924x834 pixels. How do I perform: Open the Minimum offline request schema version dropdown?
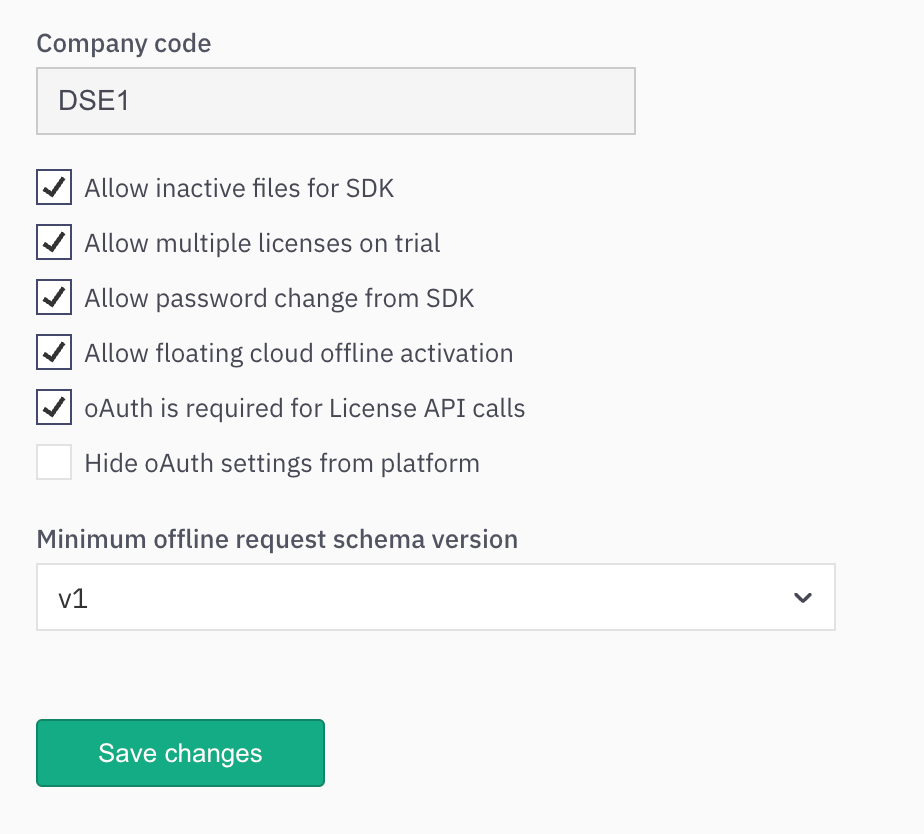(x=435, y=598)
